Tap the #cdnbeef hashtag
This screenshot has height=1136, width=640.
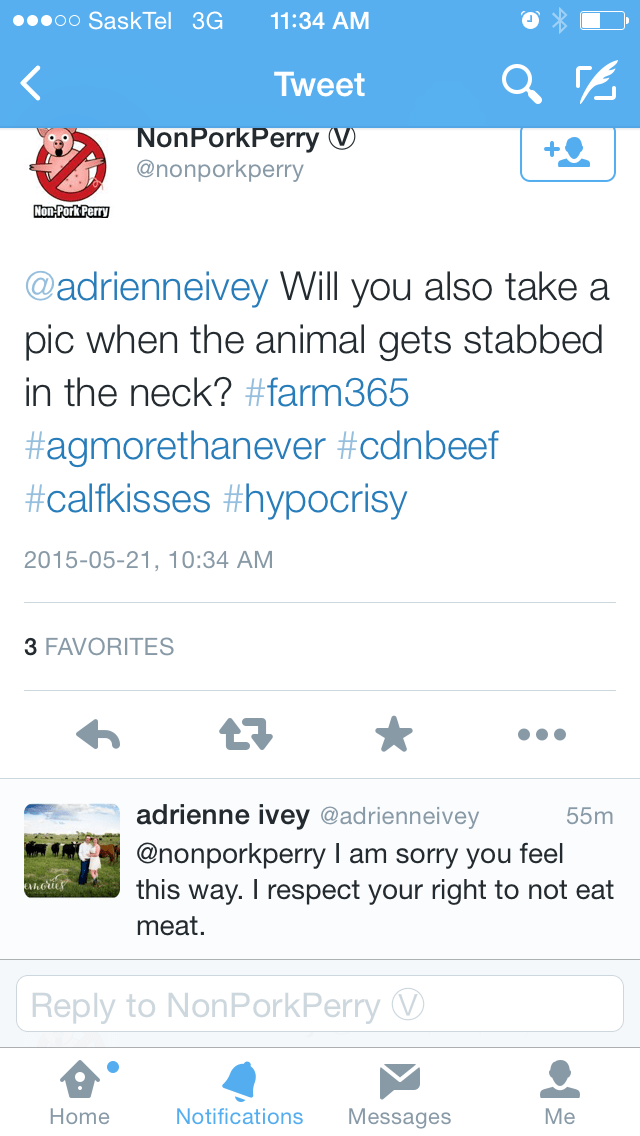tap(418, 445)
